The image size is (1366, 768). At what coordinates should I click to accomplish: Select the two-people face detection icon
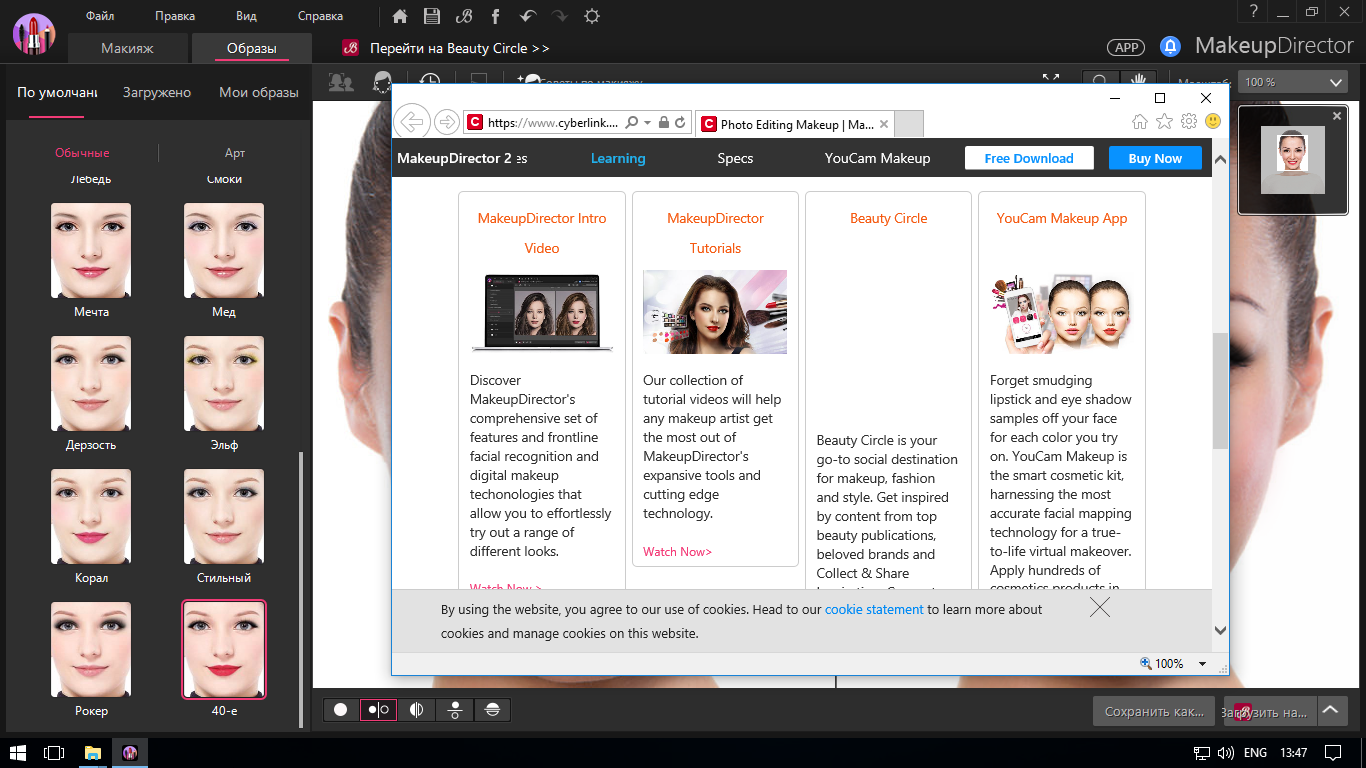(x=341, y=82)
